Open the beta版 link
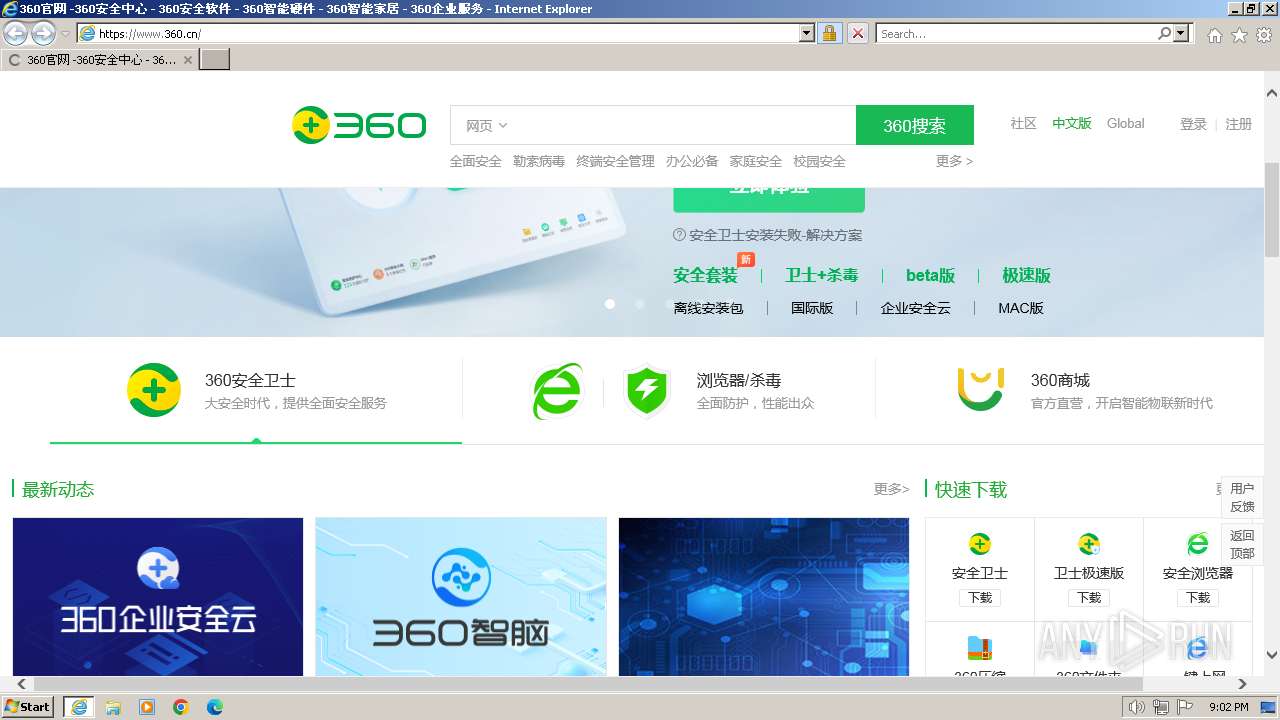This screenshot has height=720, width=1280. pyautogui.click(x=930, y=275)
